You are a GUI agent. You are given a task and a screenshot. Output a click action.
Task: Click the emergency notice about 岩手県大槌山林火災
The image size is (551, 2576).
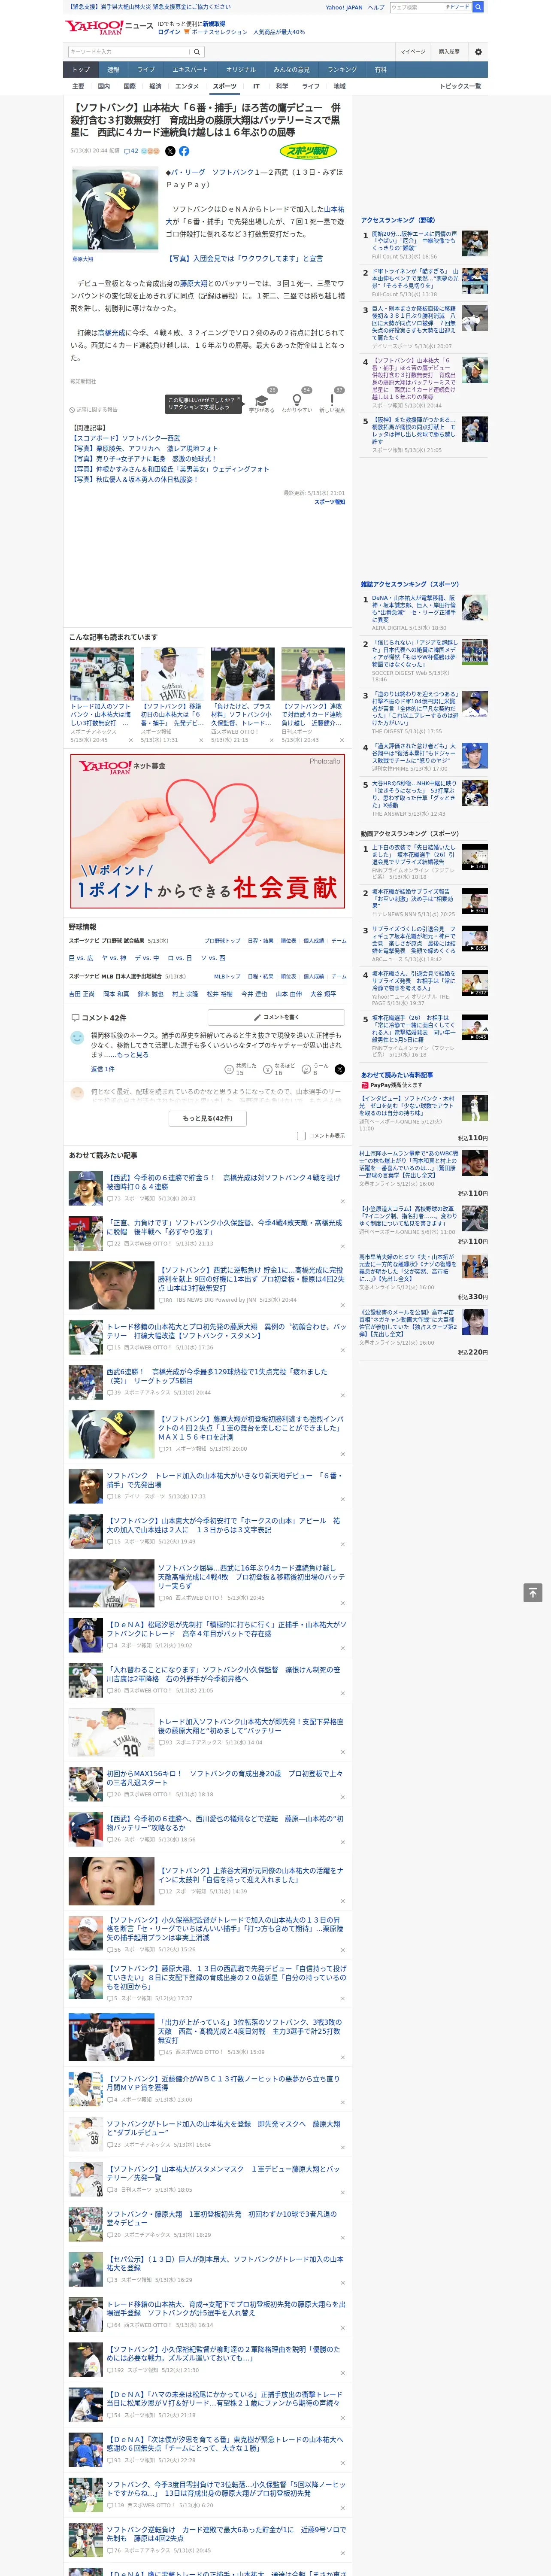148,7
